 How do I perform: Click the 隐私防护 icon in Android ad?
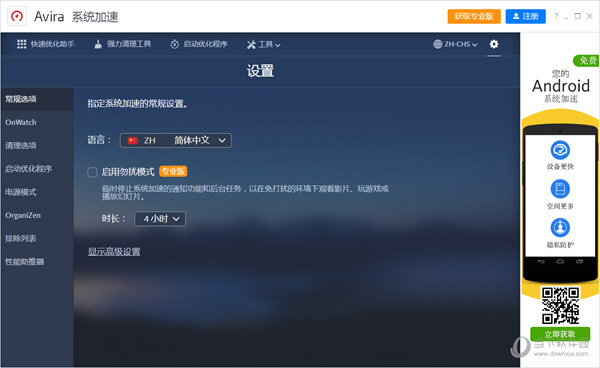(560, 228)
